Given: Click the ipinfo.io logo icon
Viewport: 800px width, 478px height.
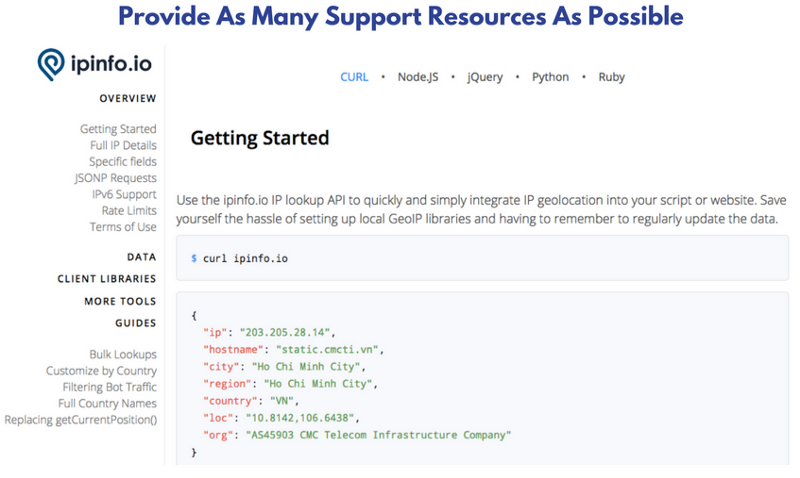Looking at the screenshot, I should (51, 64).
